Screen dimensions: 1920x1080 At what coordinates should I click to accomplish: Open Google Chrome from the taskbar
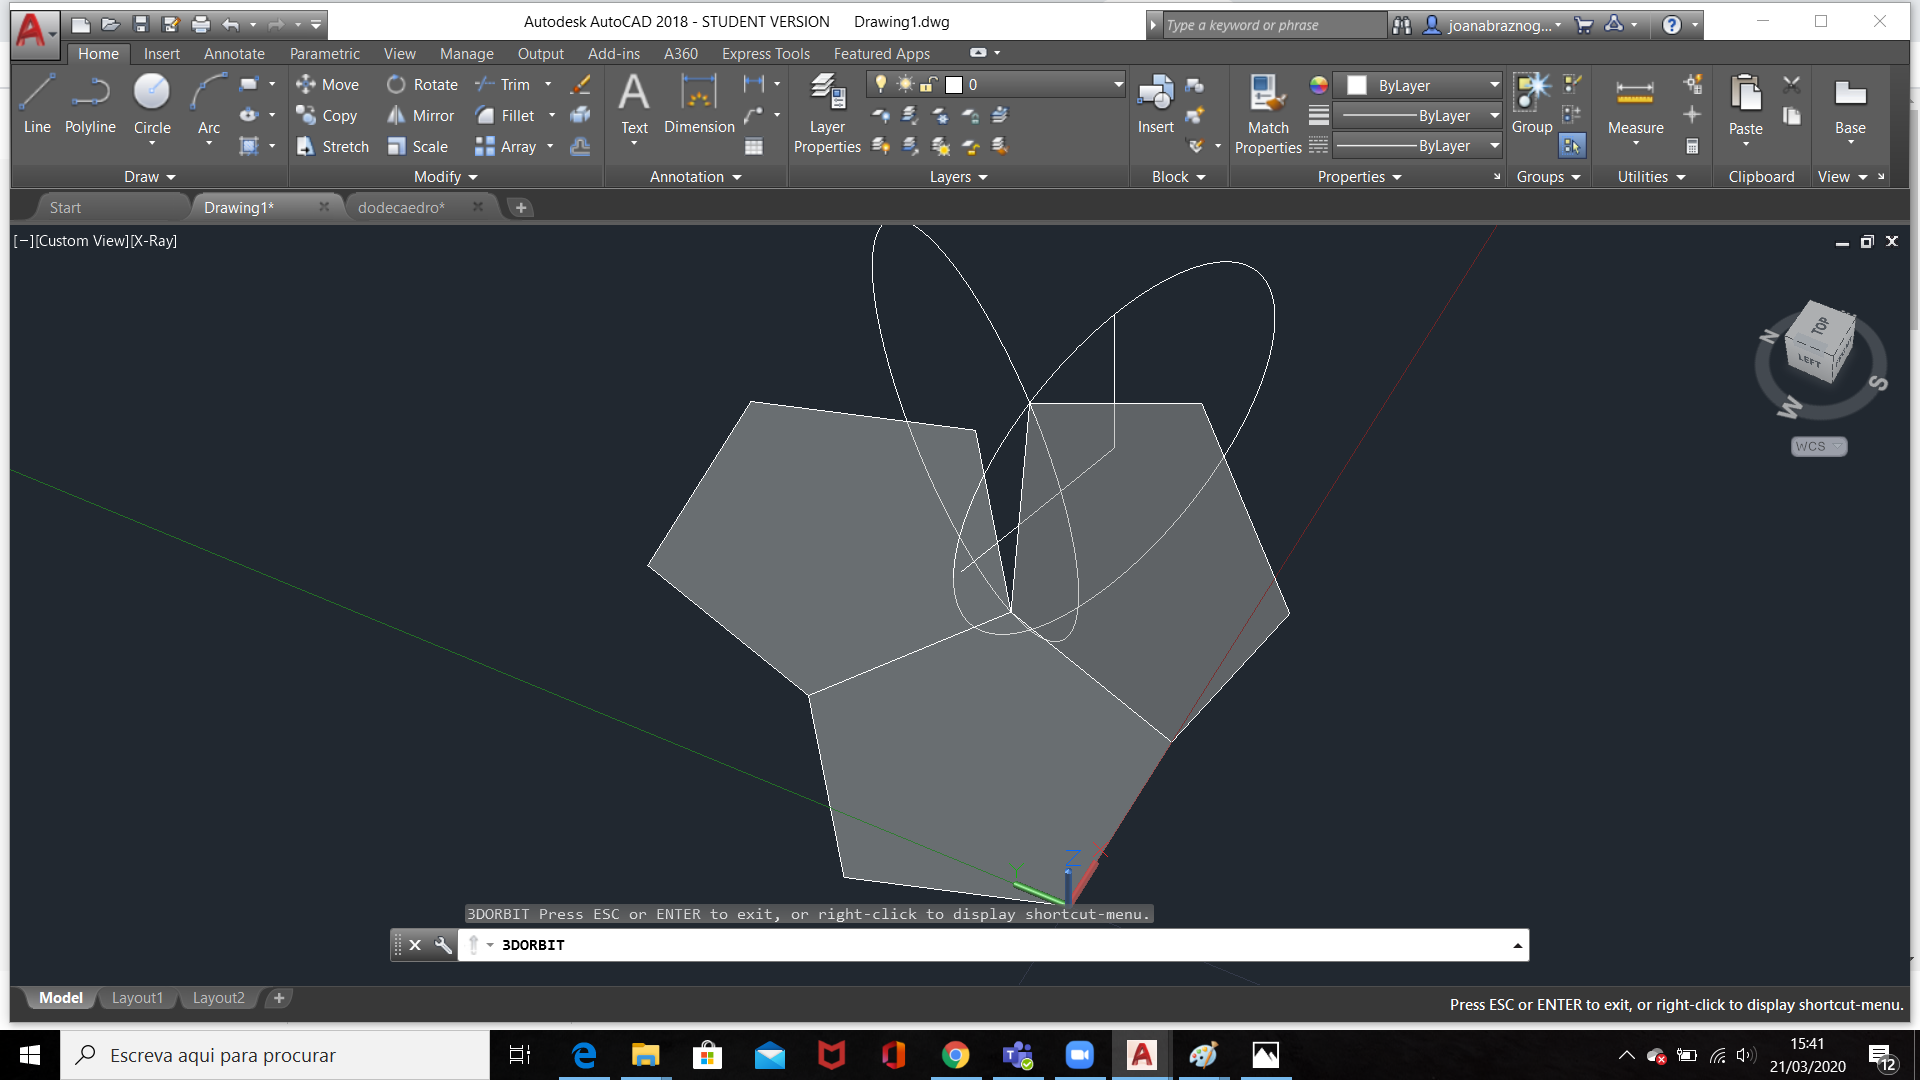956,1055
